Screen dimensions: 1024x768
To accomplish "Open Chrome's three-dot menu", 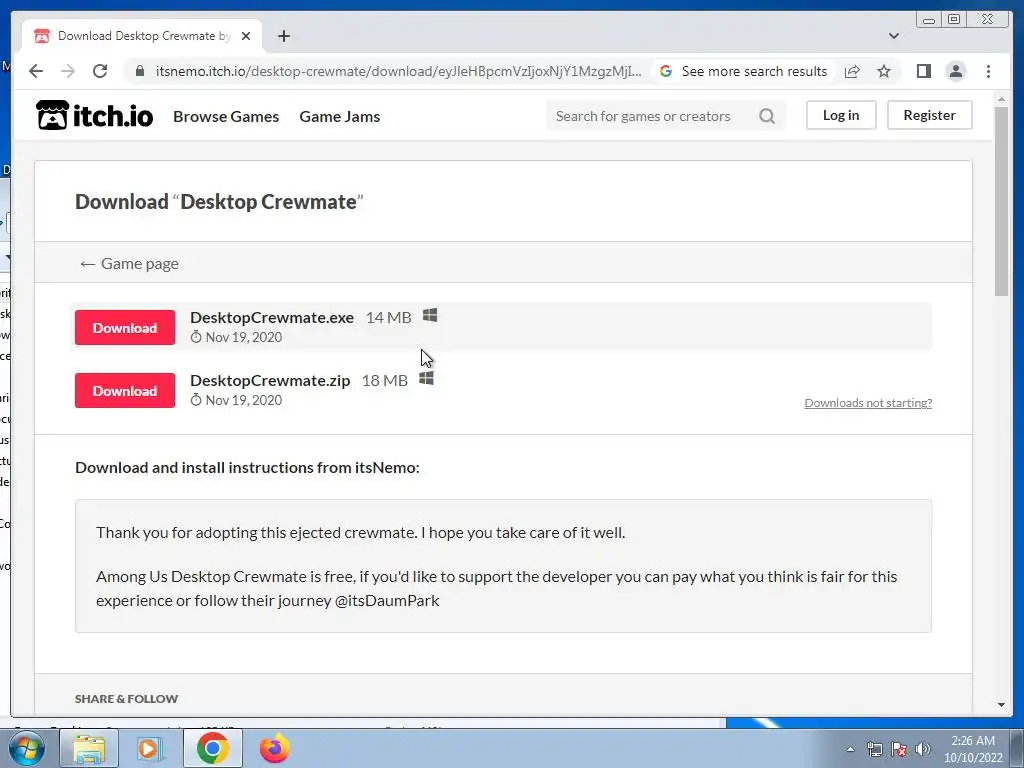I will (988, 71).
